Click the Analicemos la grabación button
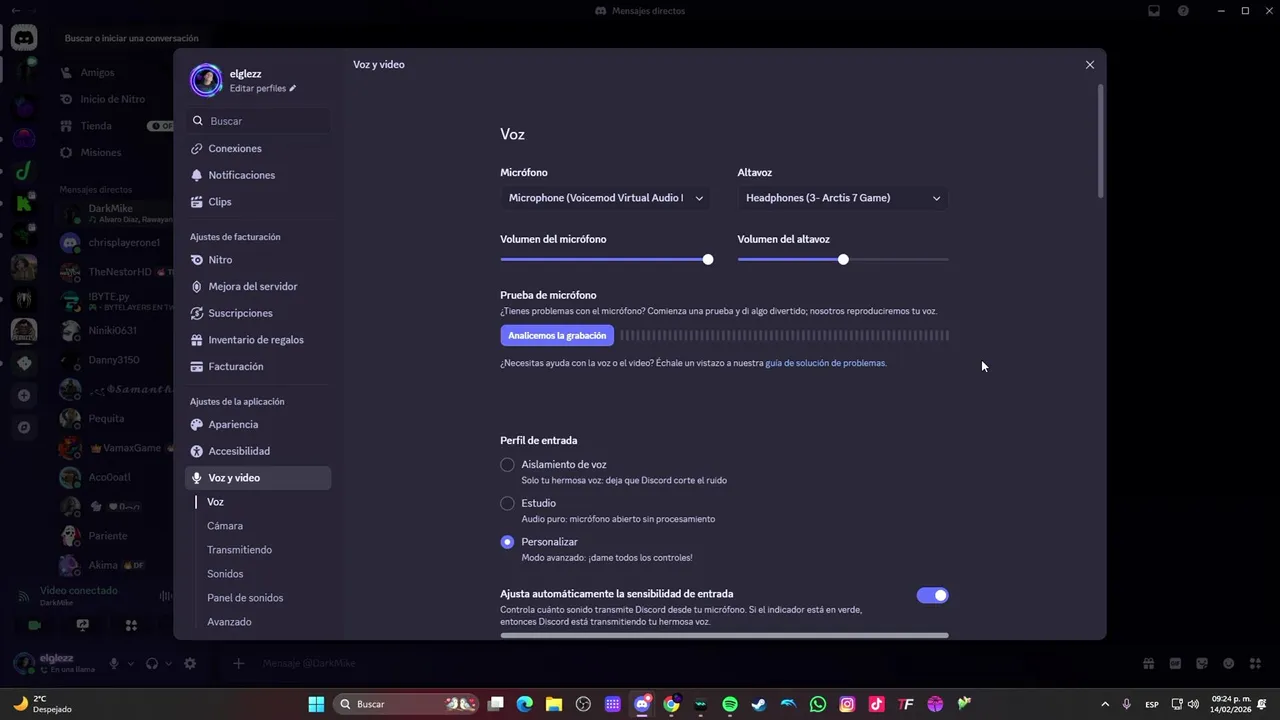The image size is (1280, 720). [557, 336]
